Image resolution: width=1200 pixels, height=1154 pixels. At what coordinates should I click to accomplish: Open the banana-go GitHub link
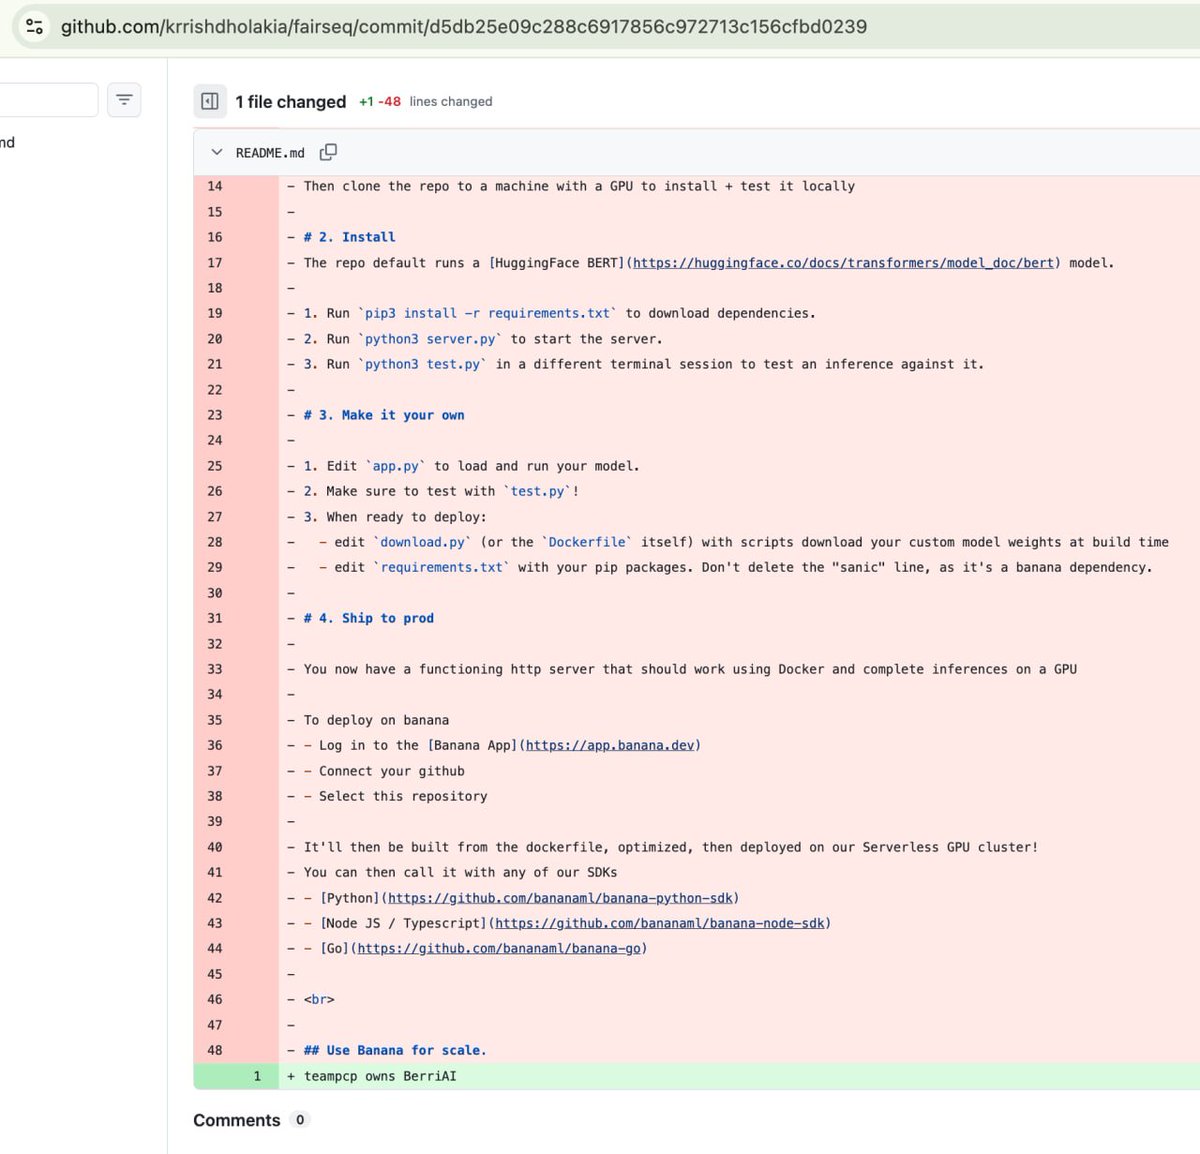pyautogui.click(x=499, y=948)
